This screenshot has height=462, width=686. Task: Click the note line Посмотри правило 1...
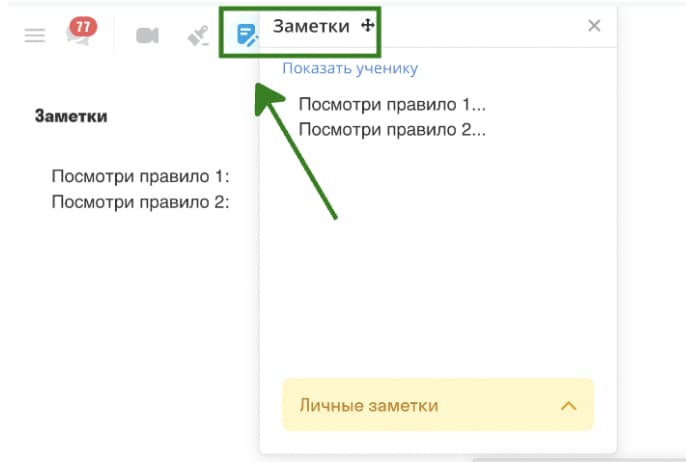click(392, 105)
